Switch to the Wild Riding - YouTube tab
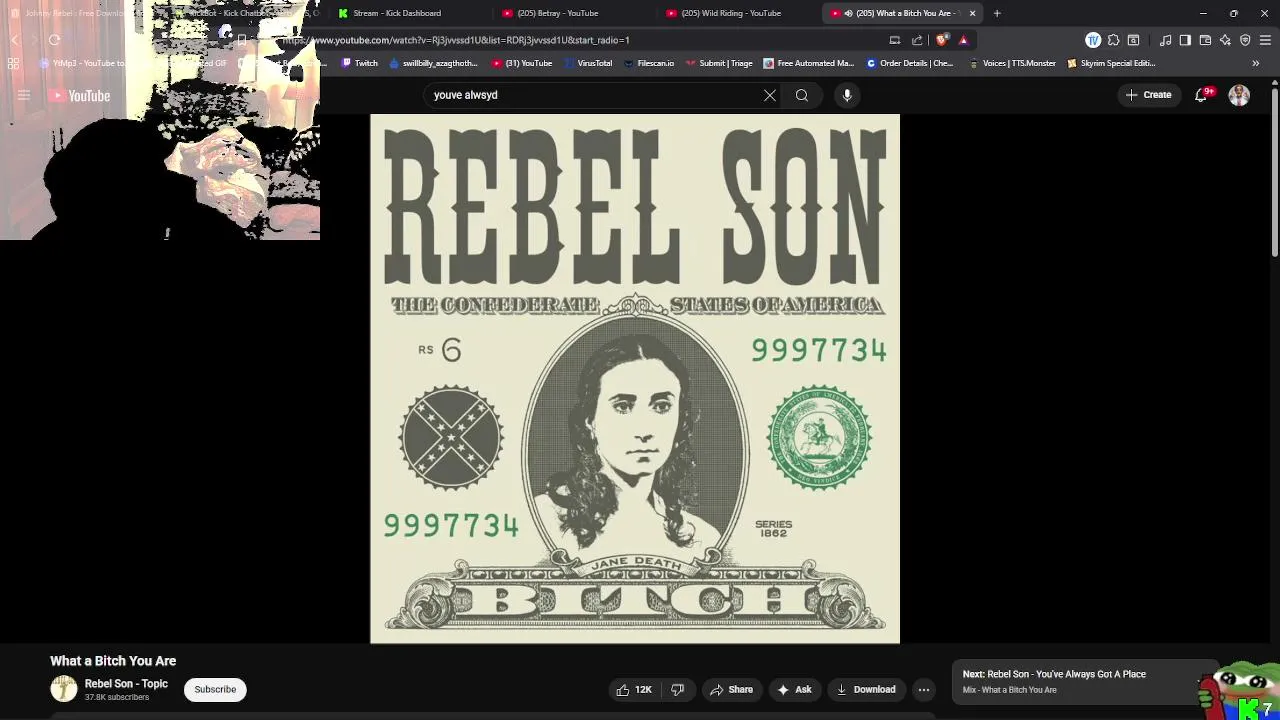The width and height of the screenshot is (1280, 720). (x=738, y=13)
